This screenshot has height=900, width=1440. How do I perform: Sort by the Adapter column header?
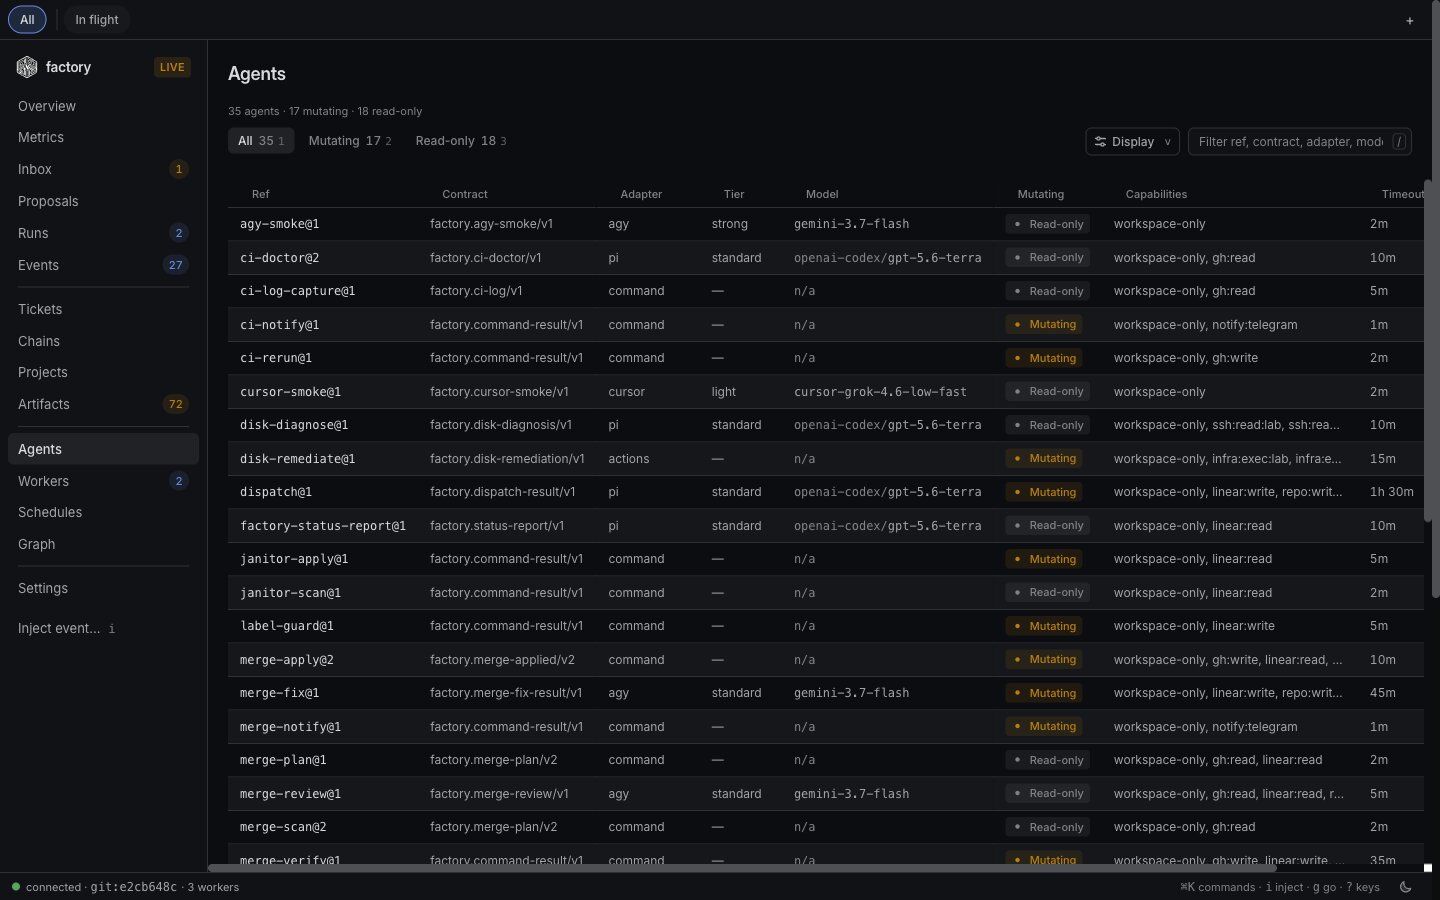pyautogui.click(x=641, y=194)
